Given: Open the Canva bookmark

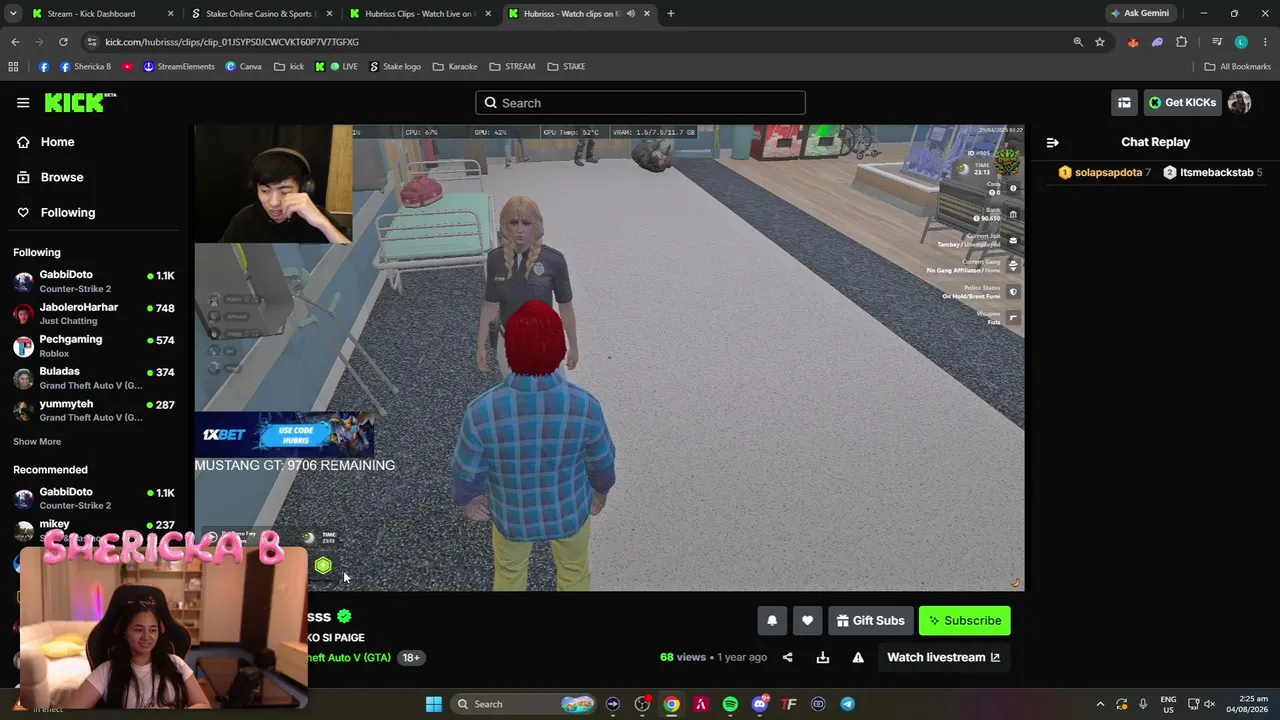Looking at the screenshot, I should (x=243, y=67).
